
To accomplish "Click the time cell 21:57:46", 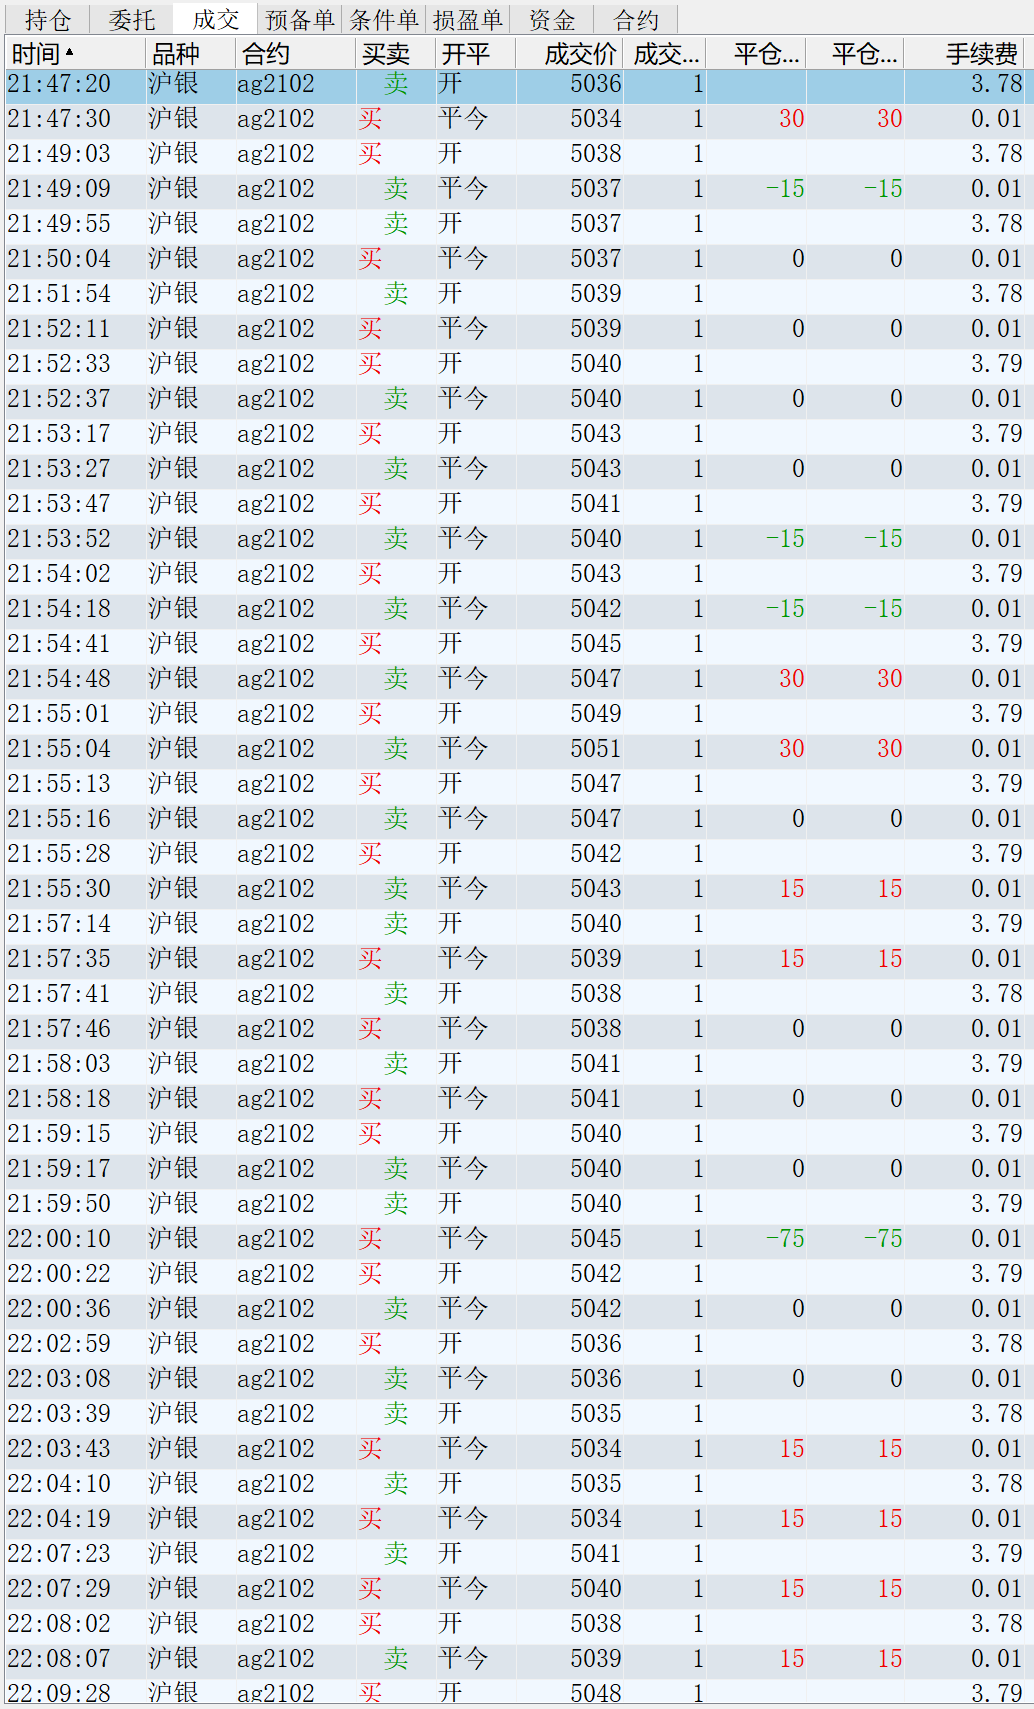I will pyautogui.click(x=59, y=1029).
